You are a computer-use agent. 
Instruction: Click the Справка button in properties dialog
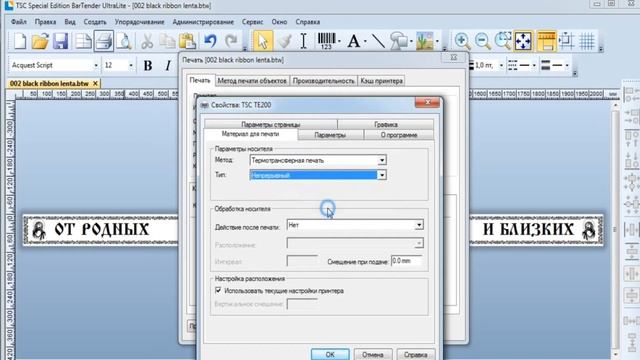tap(416, 354)
